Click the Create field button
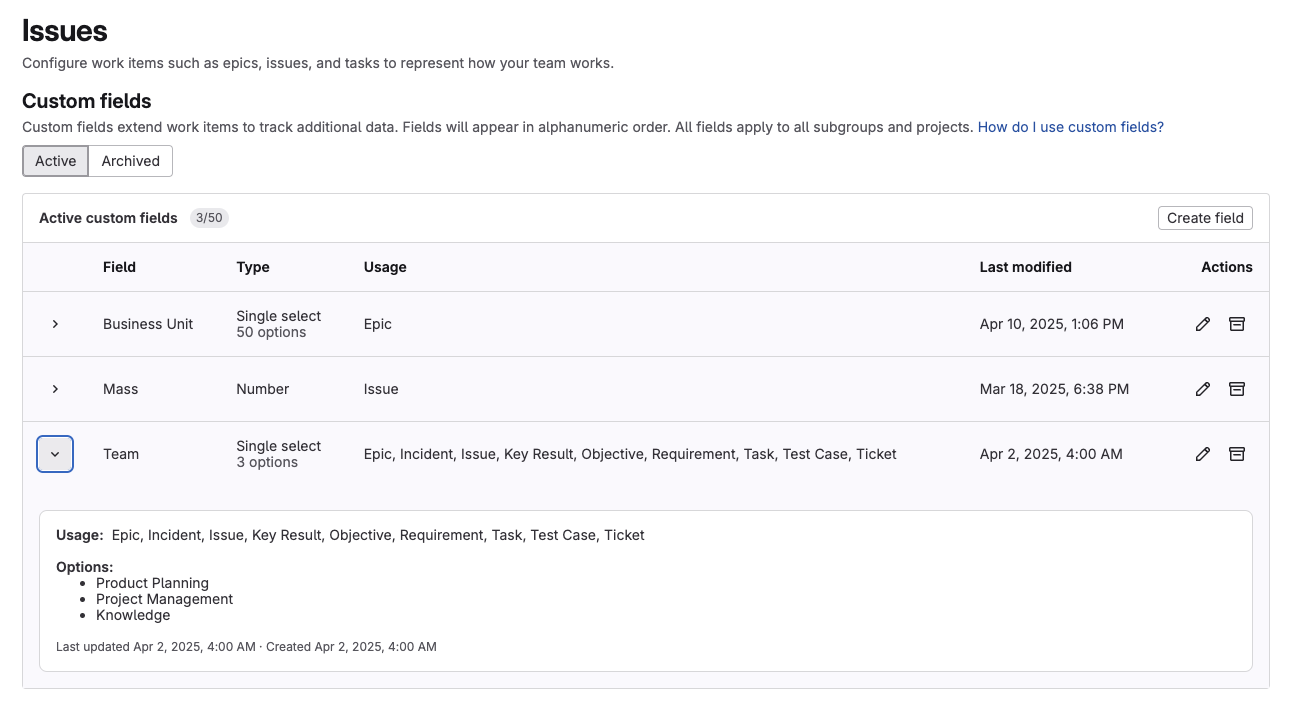The width and height of the screenshot is (1294, 711). coord(1205,218)
